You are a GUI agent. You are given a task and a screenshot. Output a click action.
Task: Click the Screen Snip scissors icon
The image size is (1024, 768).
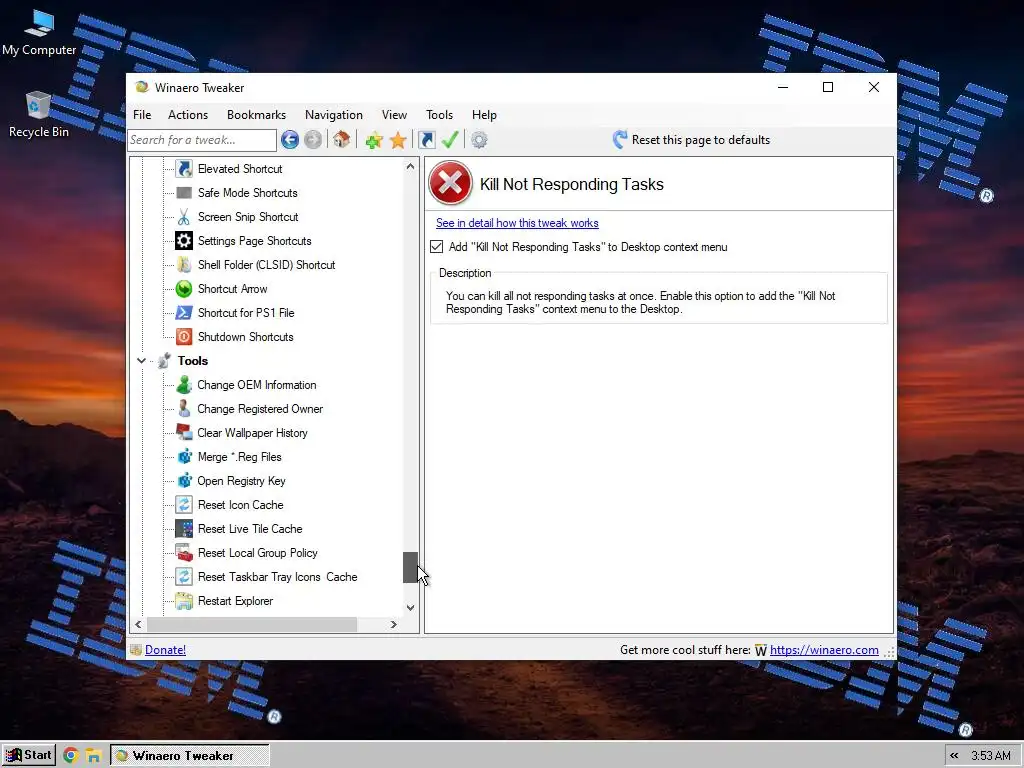(x=184, y=217)
